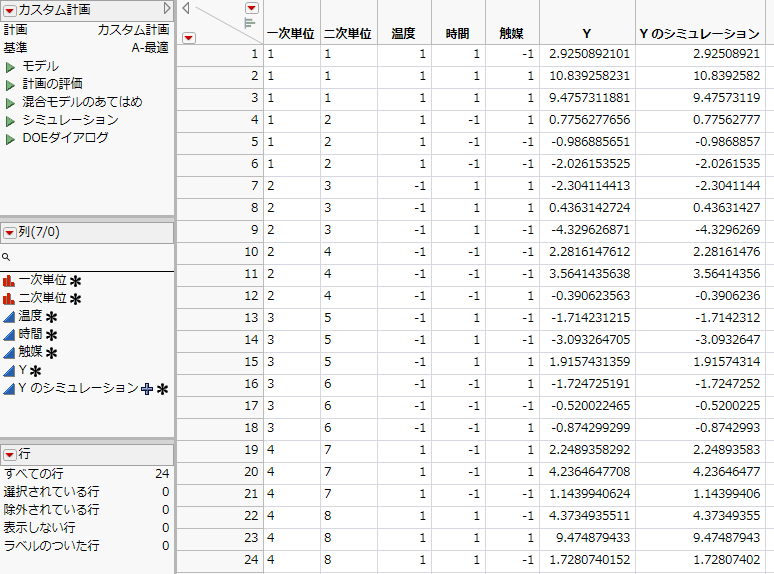Select 温度 in the columns list
Viewport: 774px width, 574px height.
tap(31, 316)
